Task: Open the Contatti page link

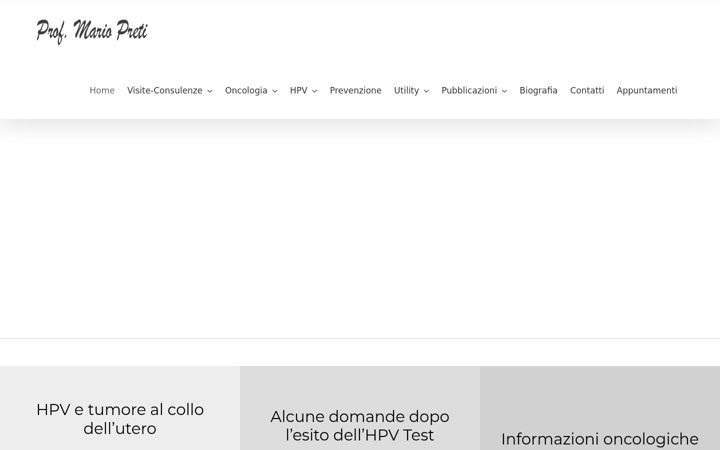Action: [587, 90]
